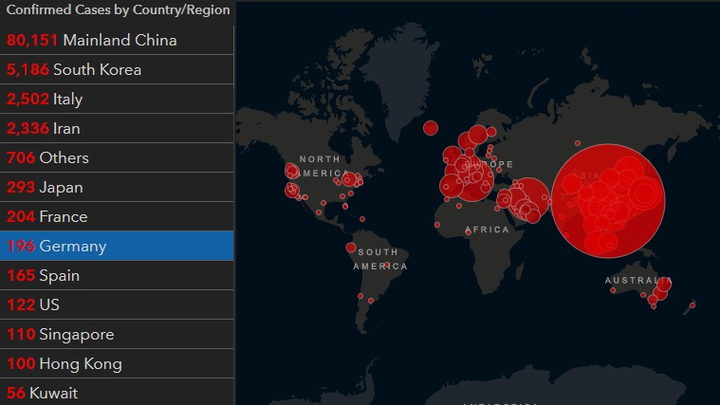Select Singapore from the list
Image resolution: width=720 pixels, height=405 pixels.
(x=117, y=334)
